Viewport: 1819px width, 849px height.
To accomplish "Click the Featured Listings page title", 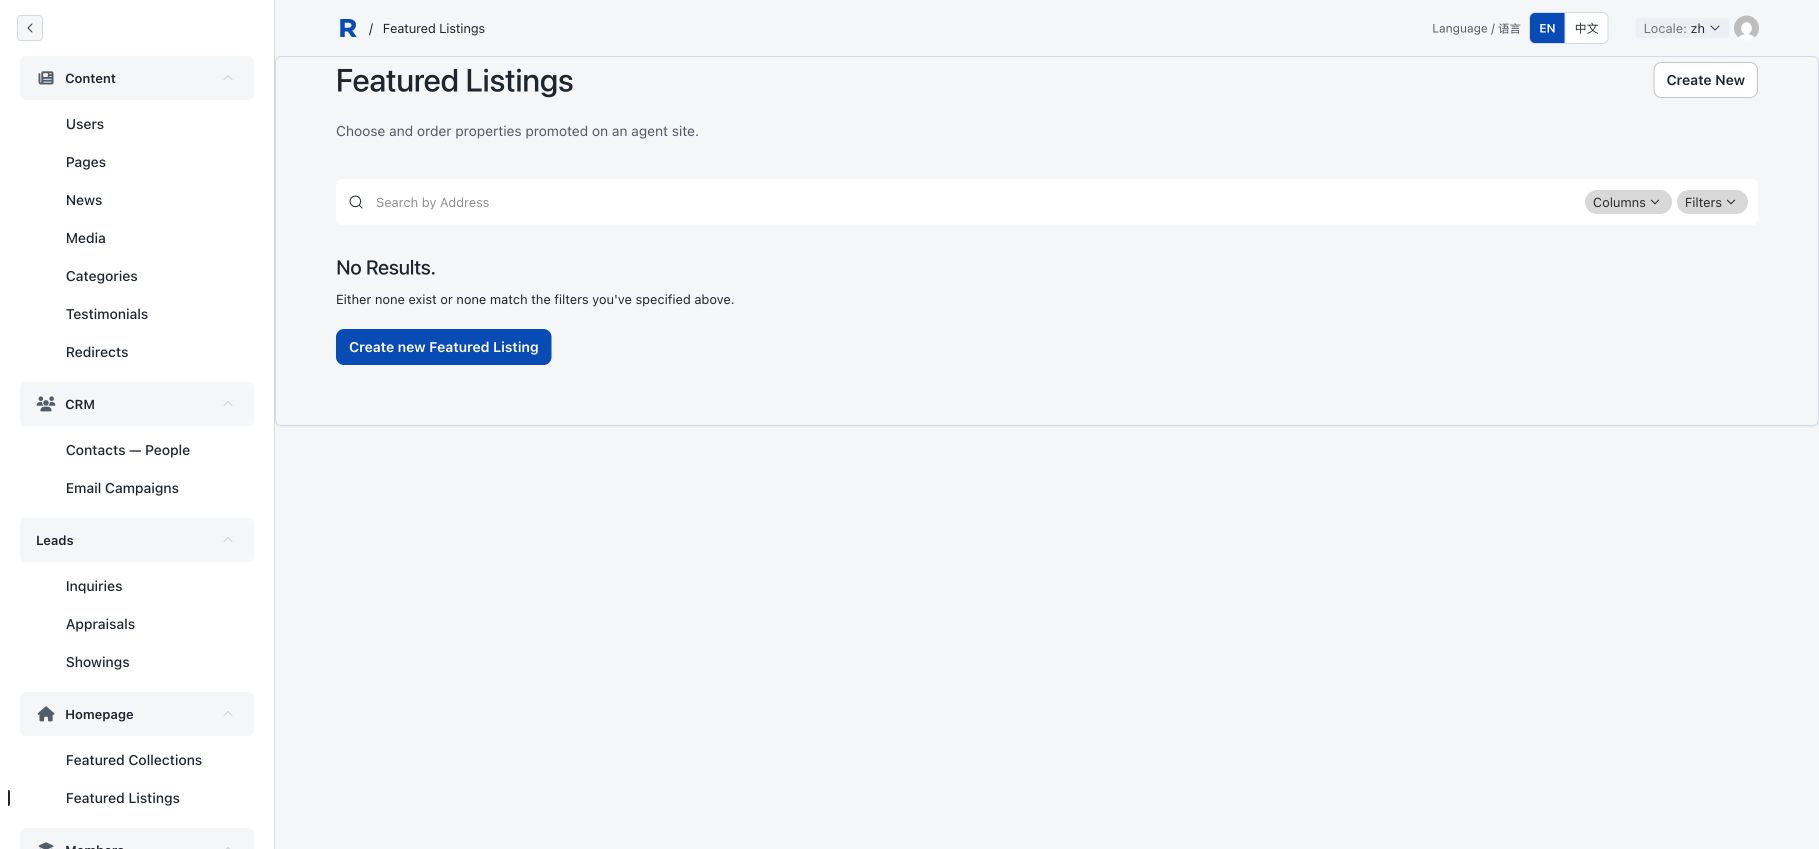I will (x=455, y=81).
